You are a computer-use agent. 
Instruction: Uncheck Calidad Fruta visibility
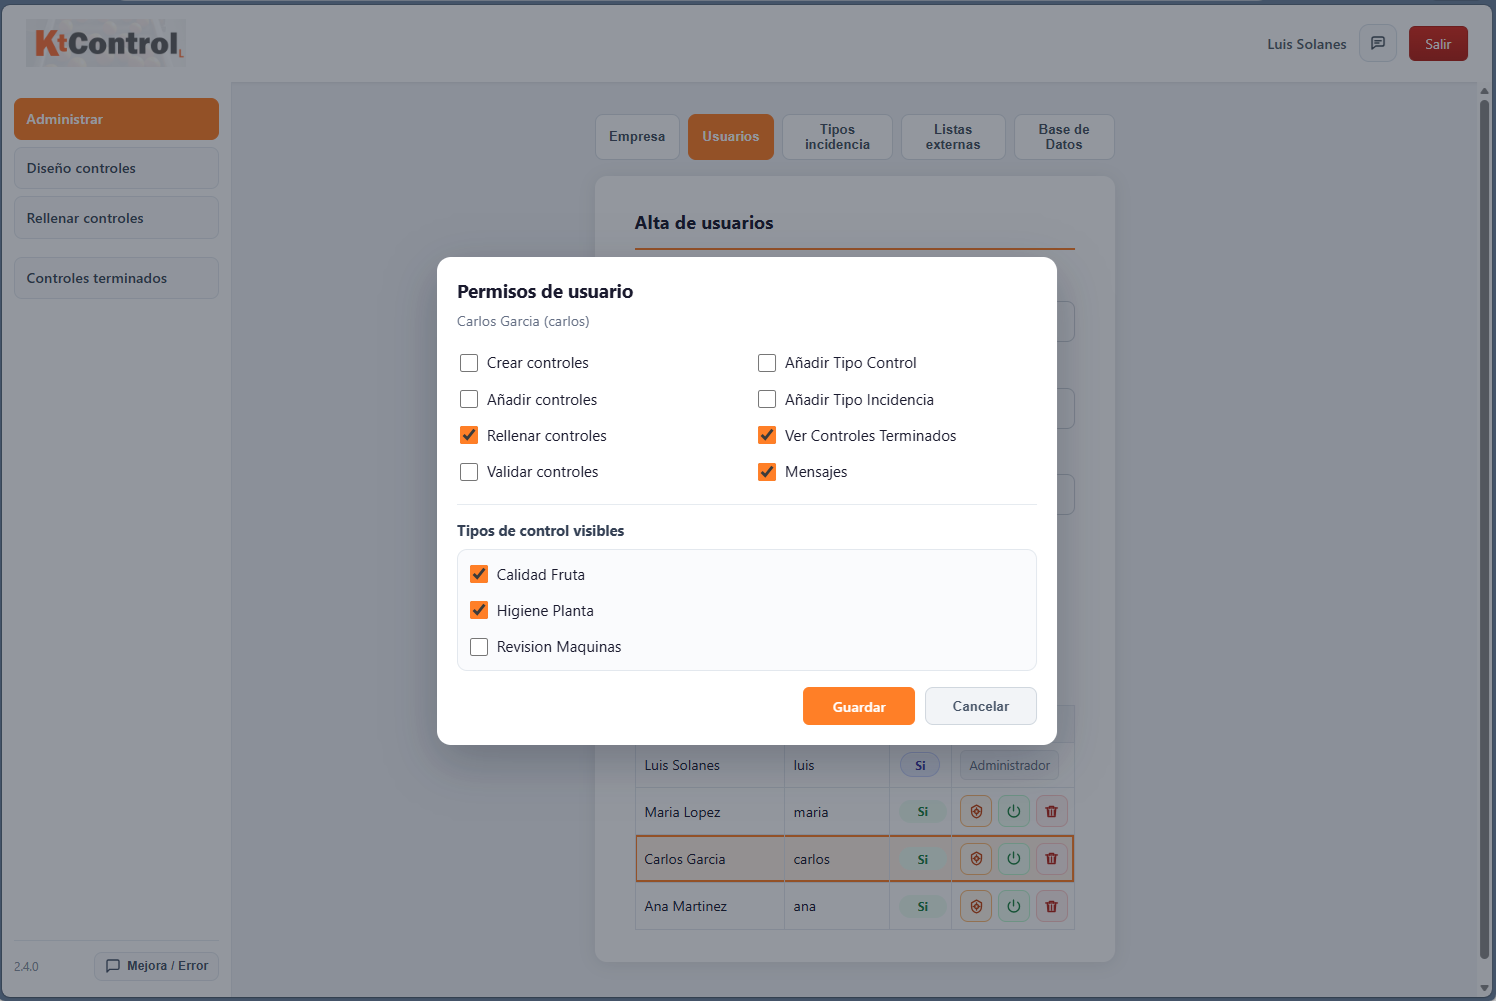(x=479, y=573)
